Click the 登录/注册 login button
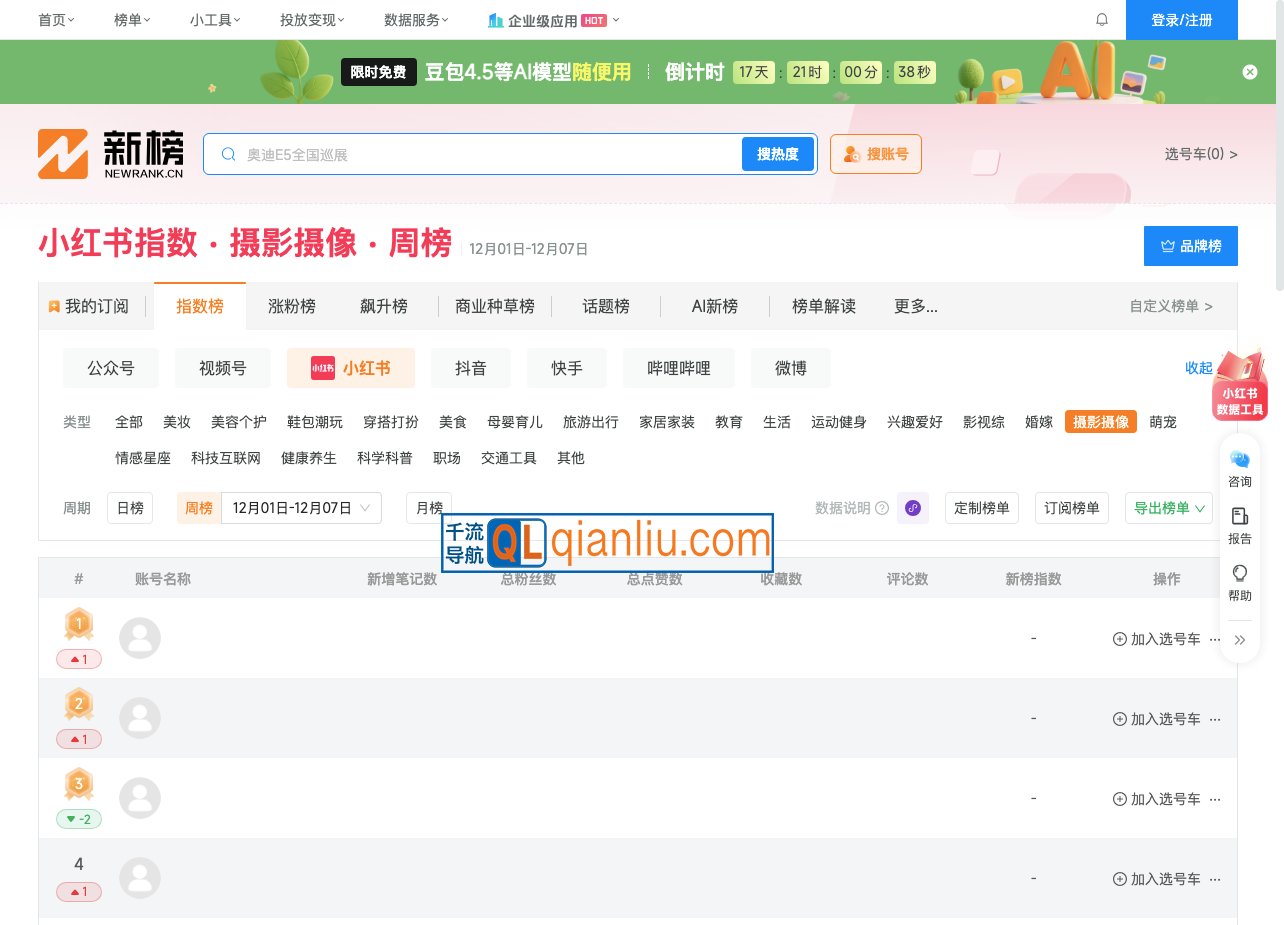Viewport: 1284px width, 925px height. tap(1182, 19)
